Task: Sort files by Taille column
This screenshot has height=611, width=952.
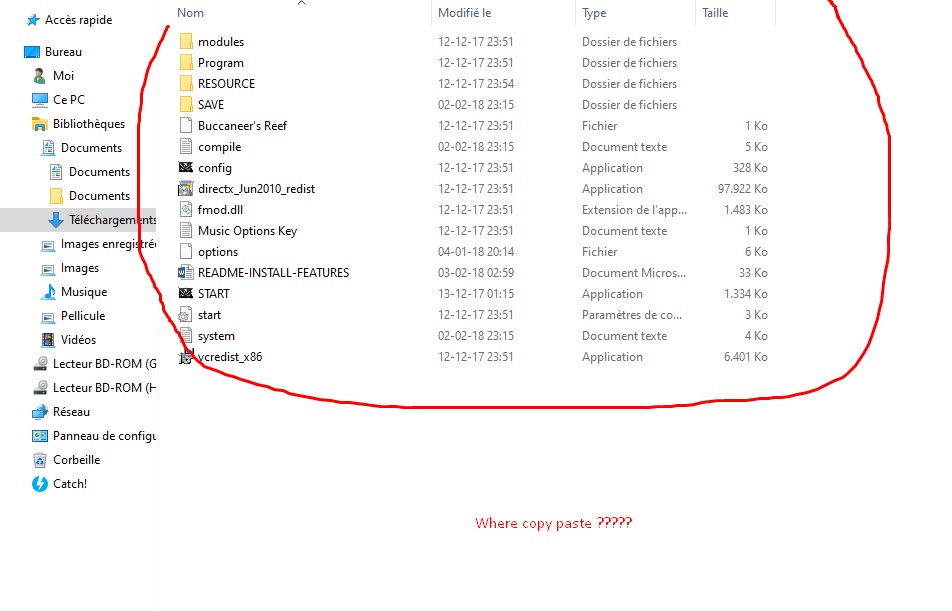Action: [715, 13]
